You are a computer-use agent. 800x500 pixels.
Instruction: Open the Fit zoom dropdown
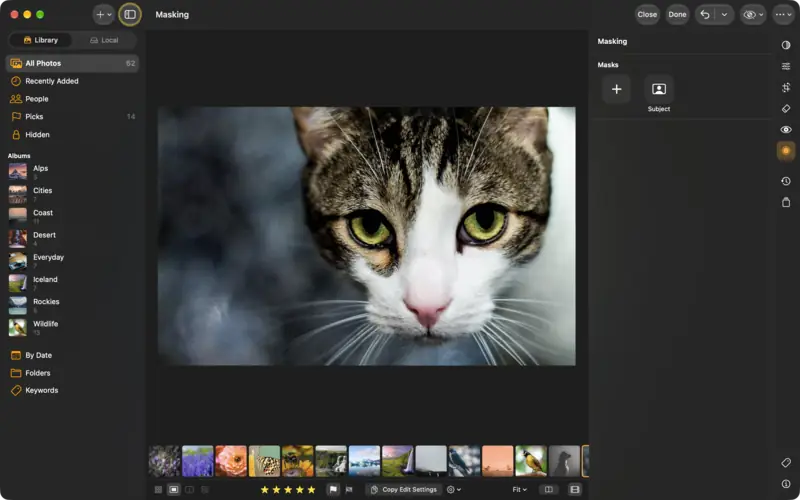point(519,490)
